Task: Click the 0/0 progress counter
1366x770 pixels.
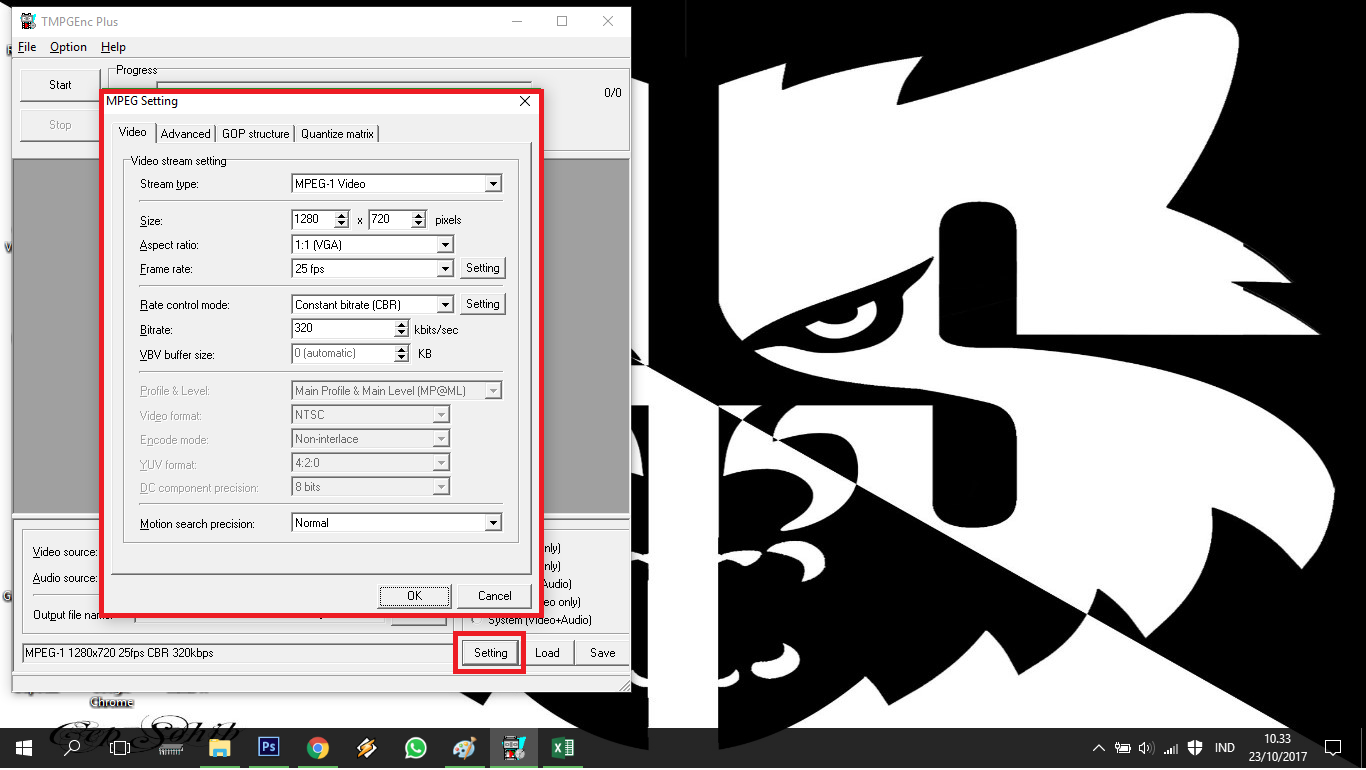Action: [612, 93]
